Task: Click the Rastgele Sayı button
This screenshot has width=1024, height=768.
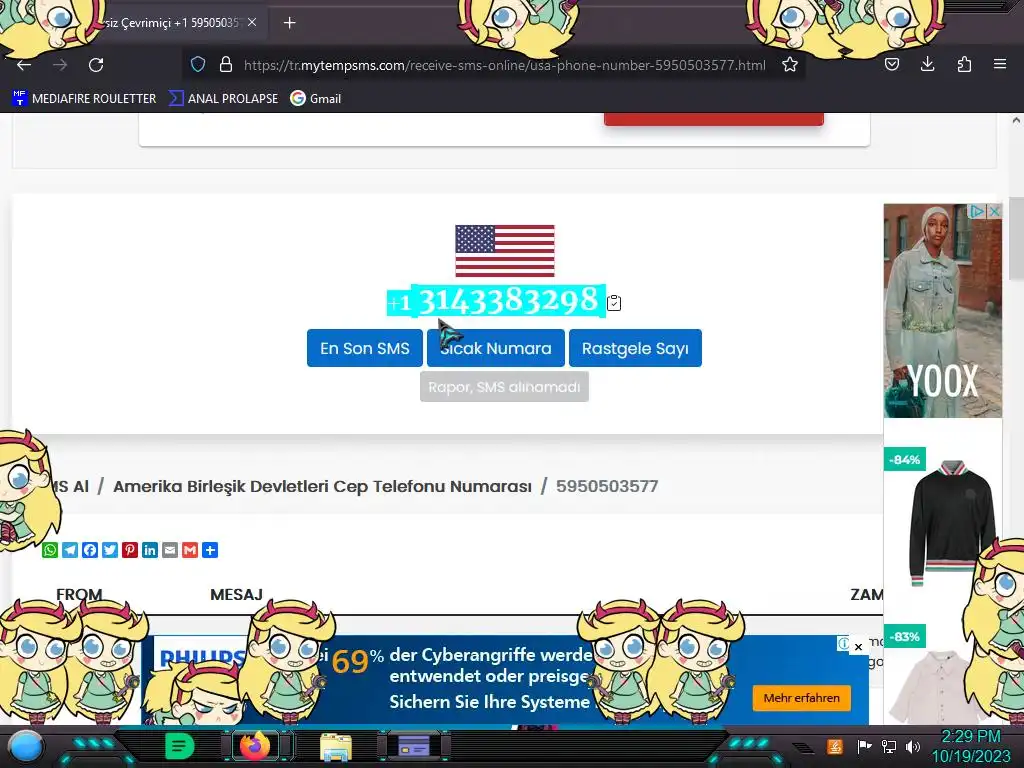Action: point(635,348)
